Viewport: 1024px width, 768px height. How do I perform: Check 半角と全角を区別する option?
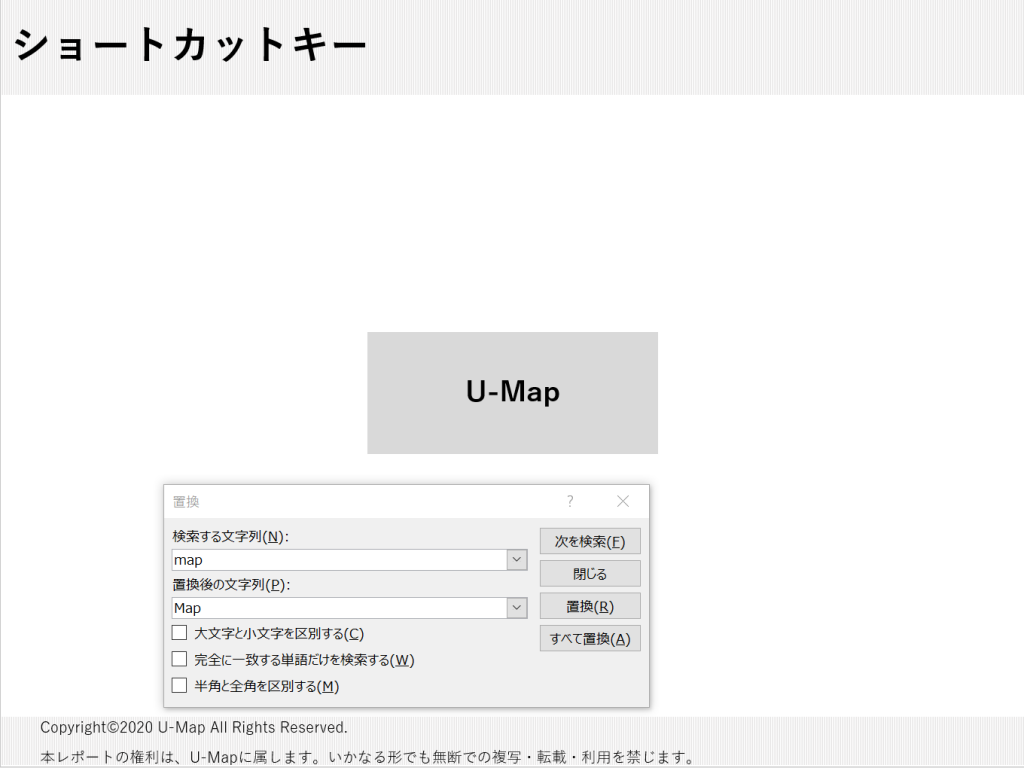pyautogui.click(x=180, y=685)
